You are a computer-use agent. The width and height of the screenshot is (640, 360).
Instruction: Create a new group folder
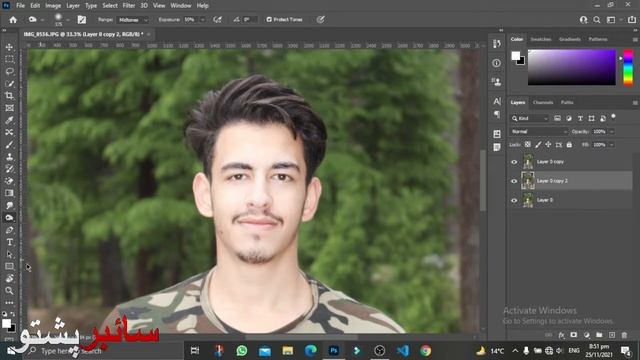tap(599, 335)
